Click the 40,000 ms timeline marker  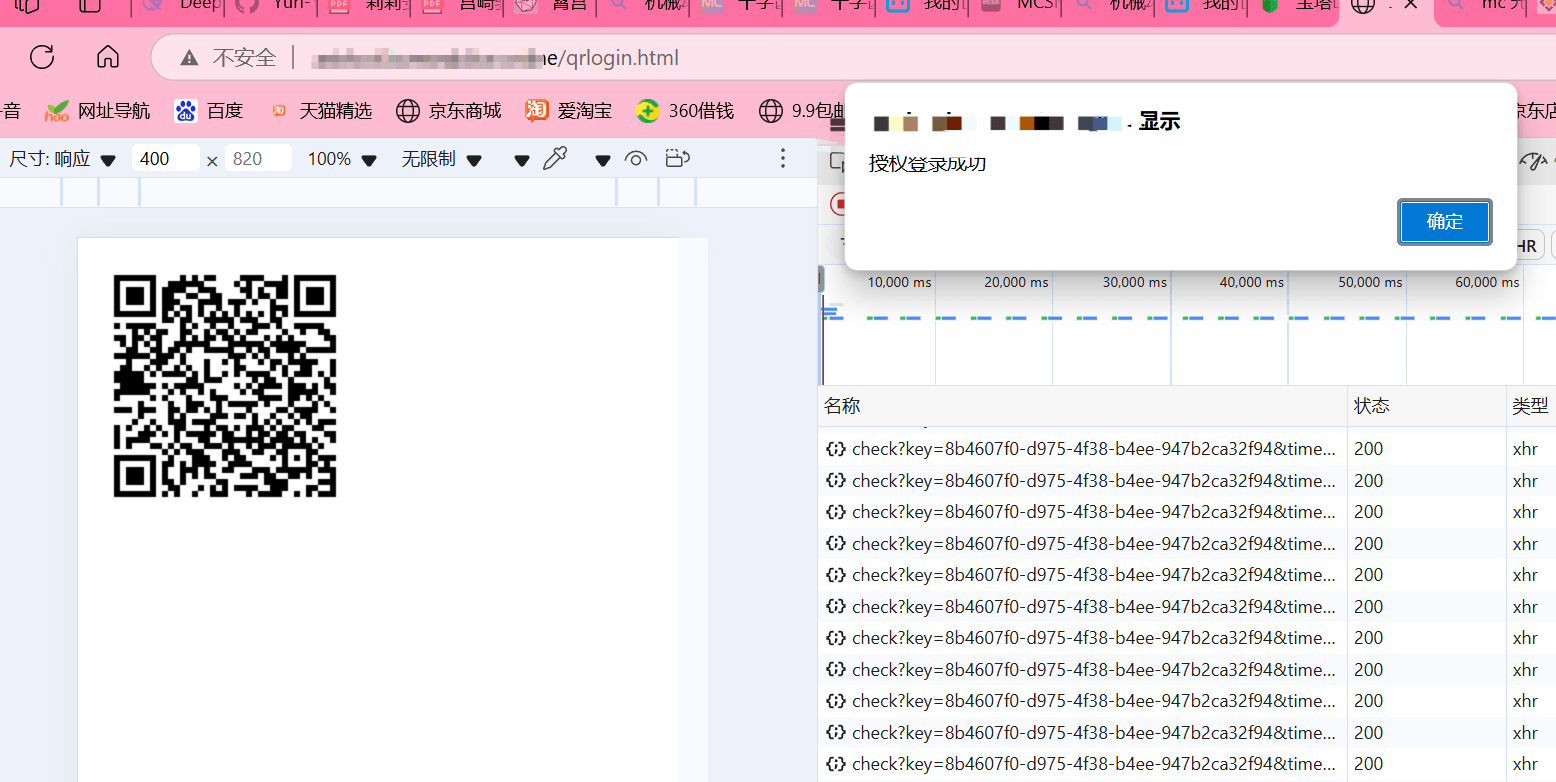1251,282
